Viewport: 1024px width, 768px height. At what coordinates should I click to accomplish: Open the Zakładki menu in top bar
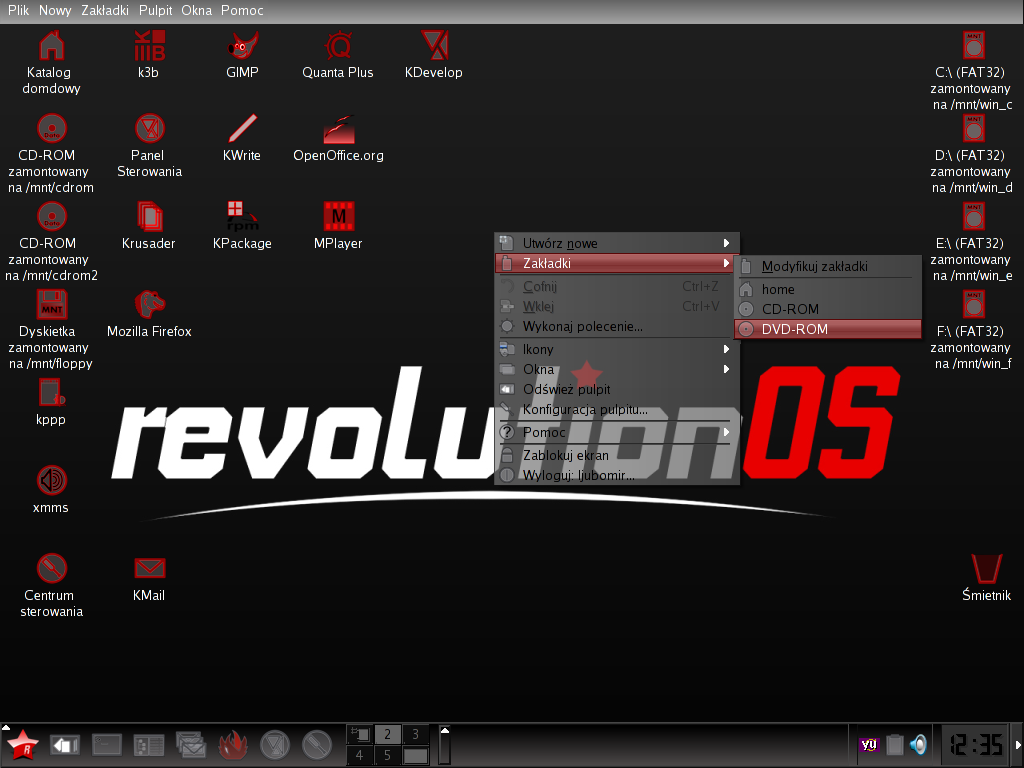[104, 10]
